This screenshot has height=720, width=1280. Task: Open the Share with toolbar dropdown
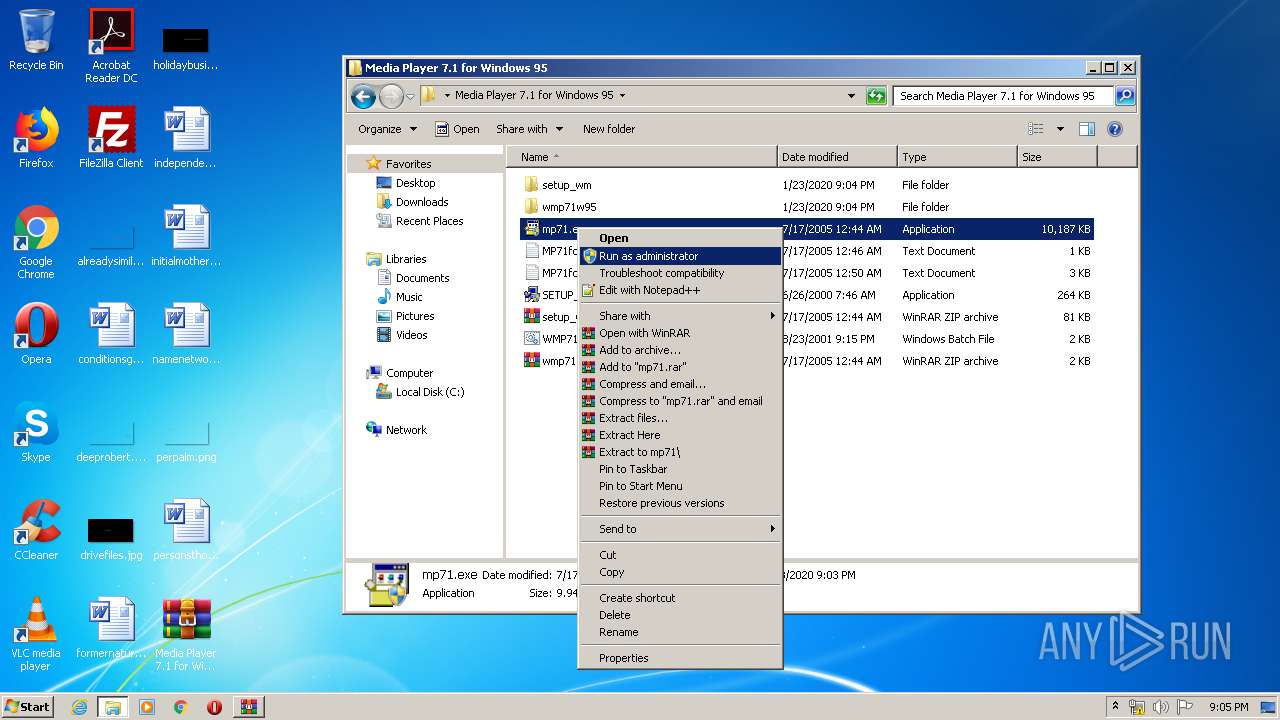529,129
